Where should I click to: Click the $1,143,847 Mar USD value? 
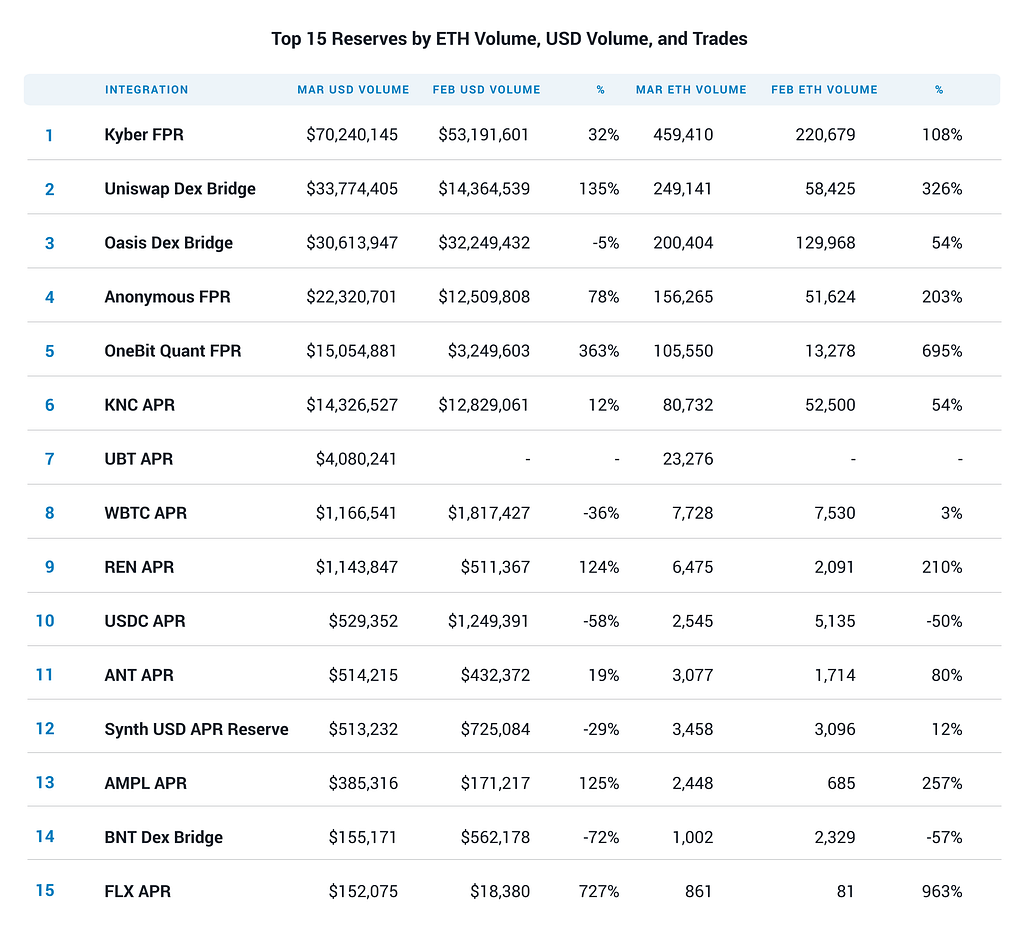tap(357, 567)
